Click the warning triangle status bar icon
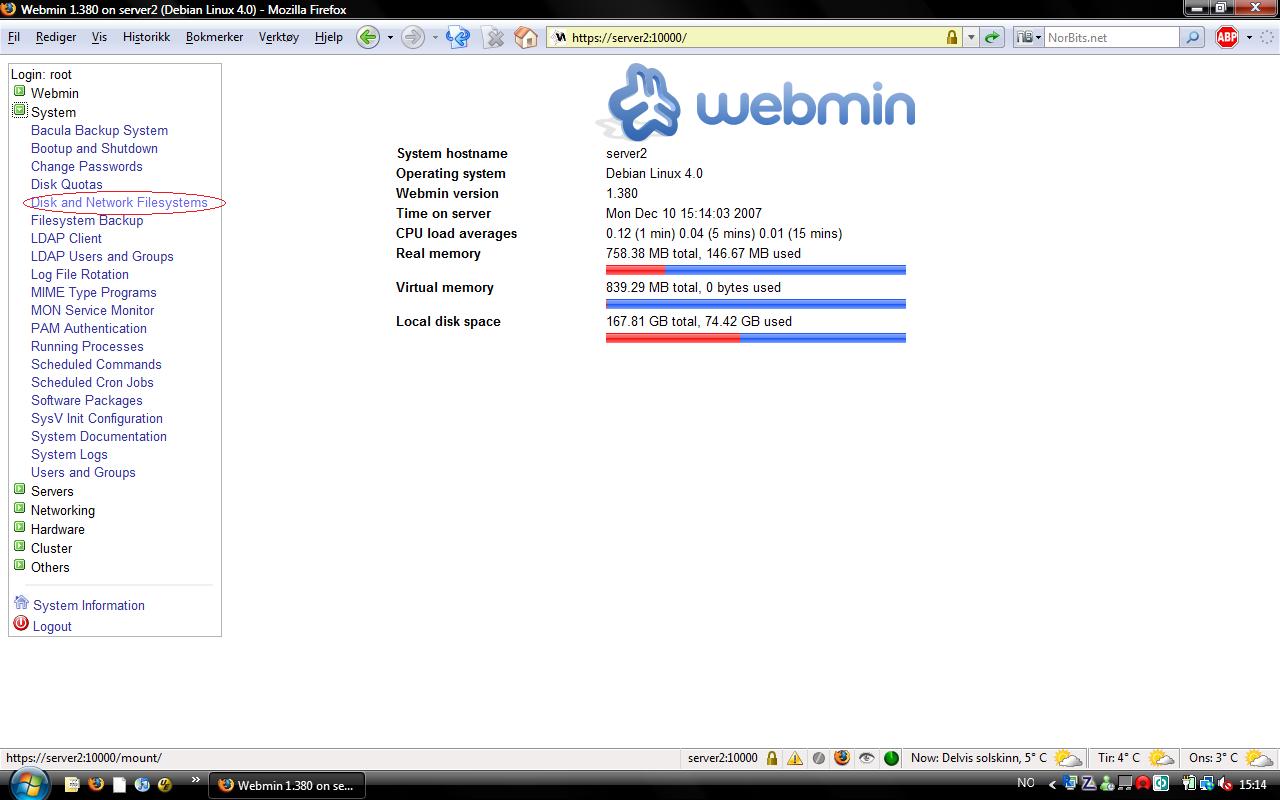 point(795,758)
